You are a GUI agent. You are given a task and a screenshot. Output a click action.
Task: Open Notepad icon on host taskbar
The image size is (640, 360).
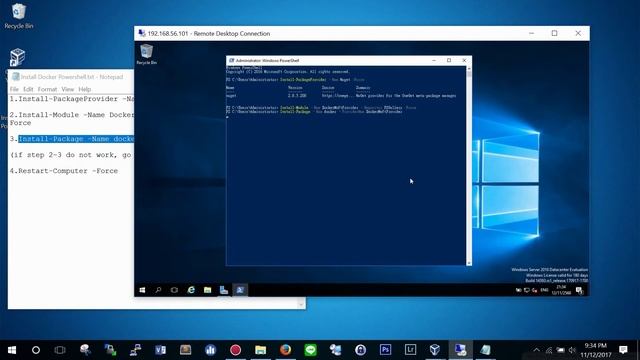(485, 350)
